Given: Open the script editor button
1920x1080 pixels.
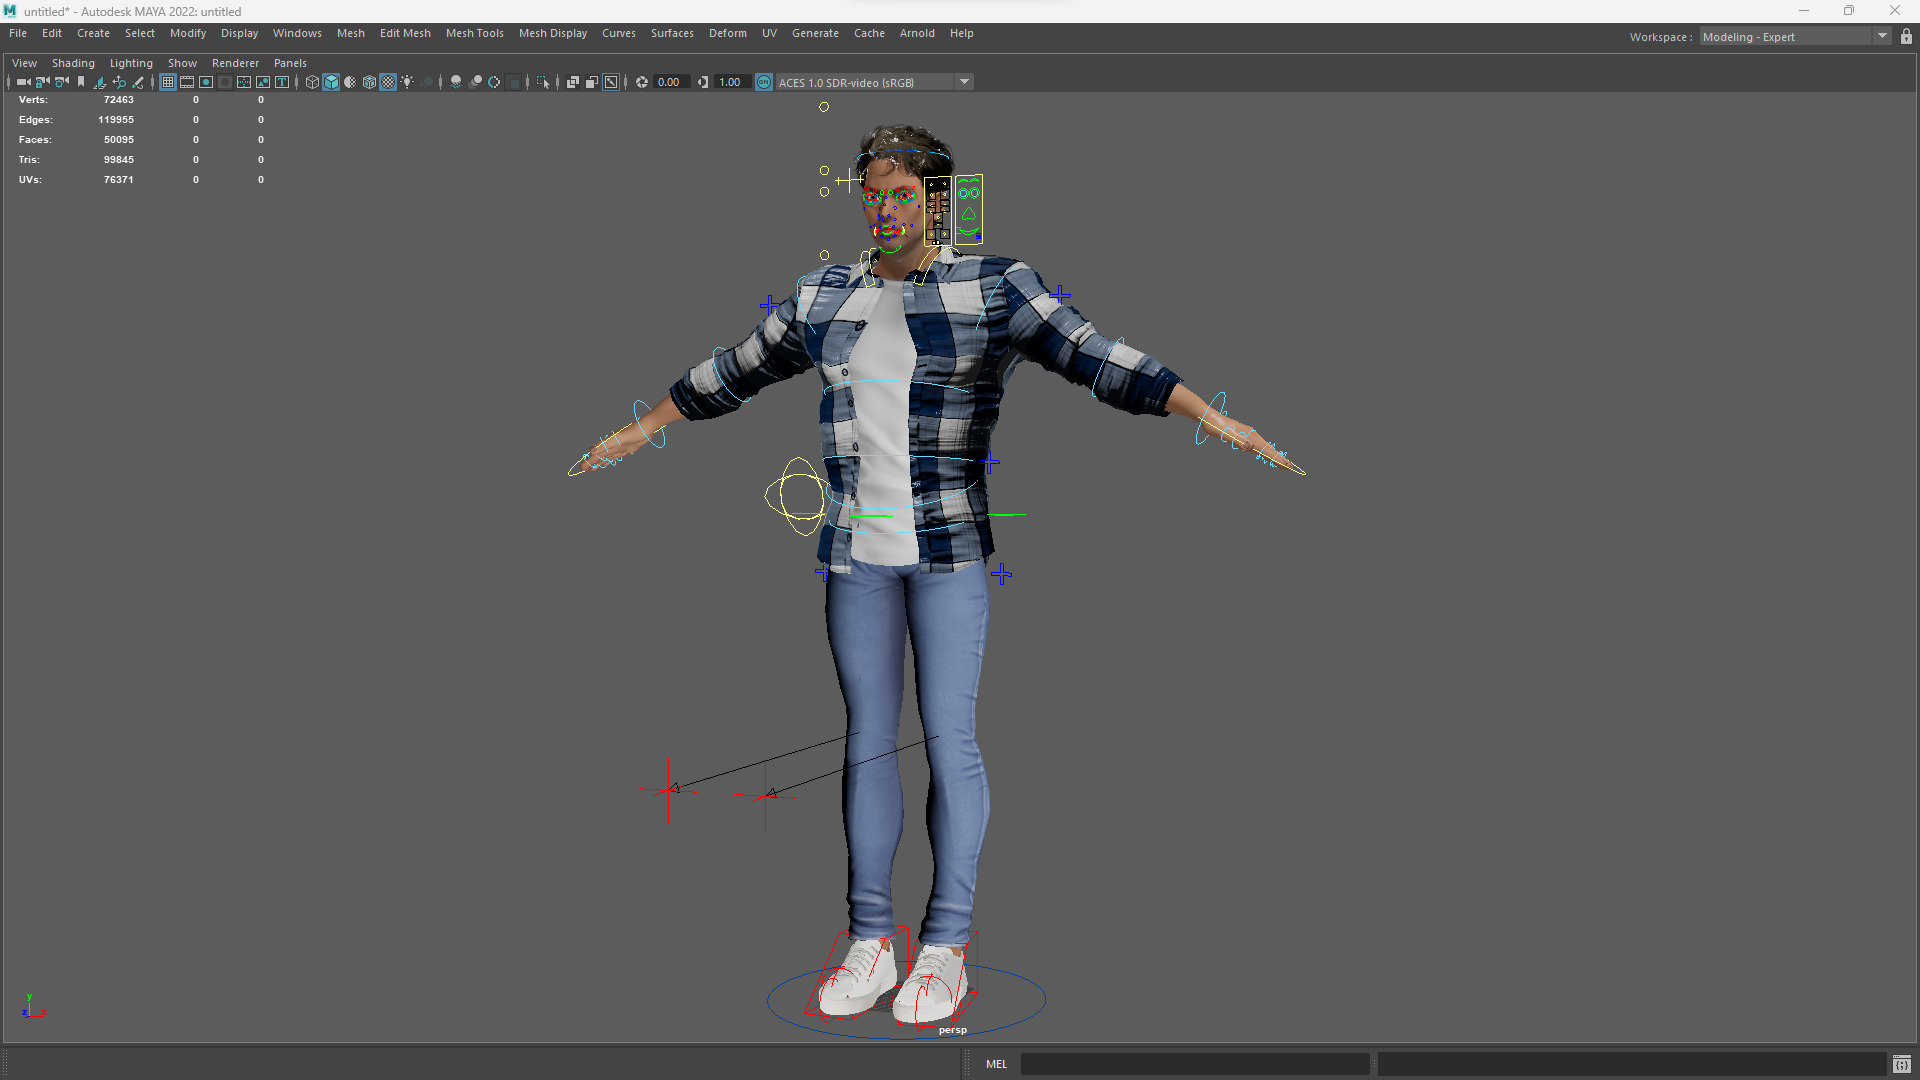Looking at the screenshot, I should coord(1901,1064).
